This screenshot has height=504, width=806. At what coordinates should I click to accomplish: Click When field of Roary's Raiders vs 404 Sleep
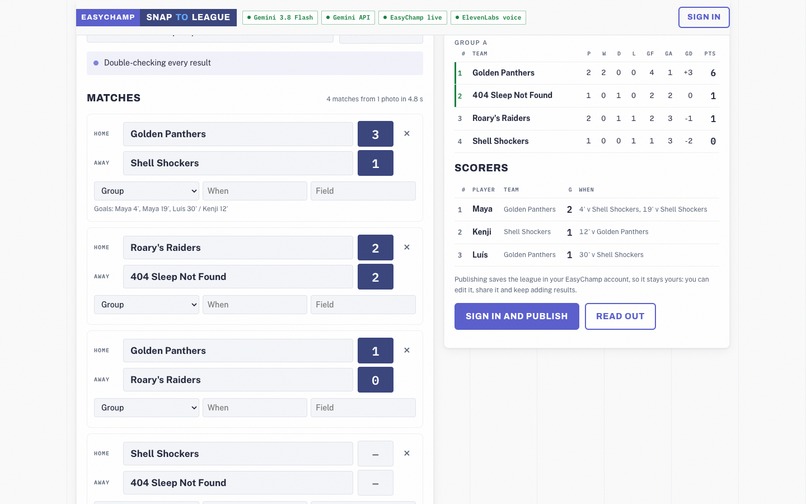(254, 304)
